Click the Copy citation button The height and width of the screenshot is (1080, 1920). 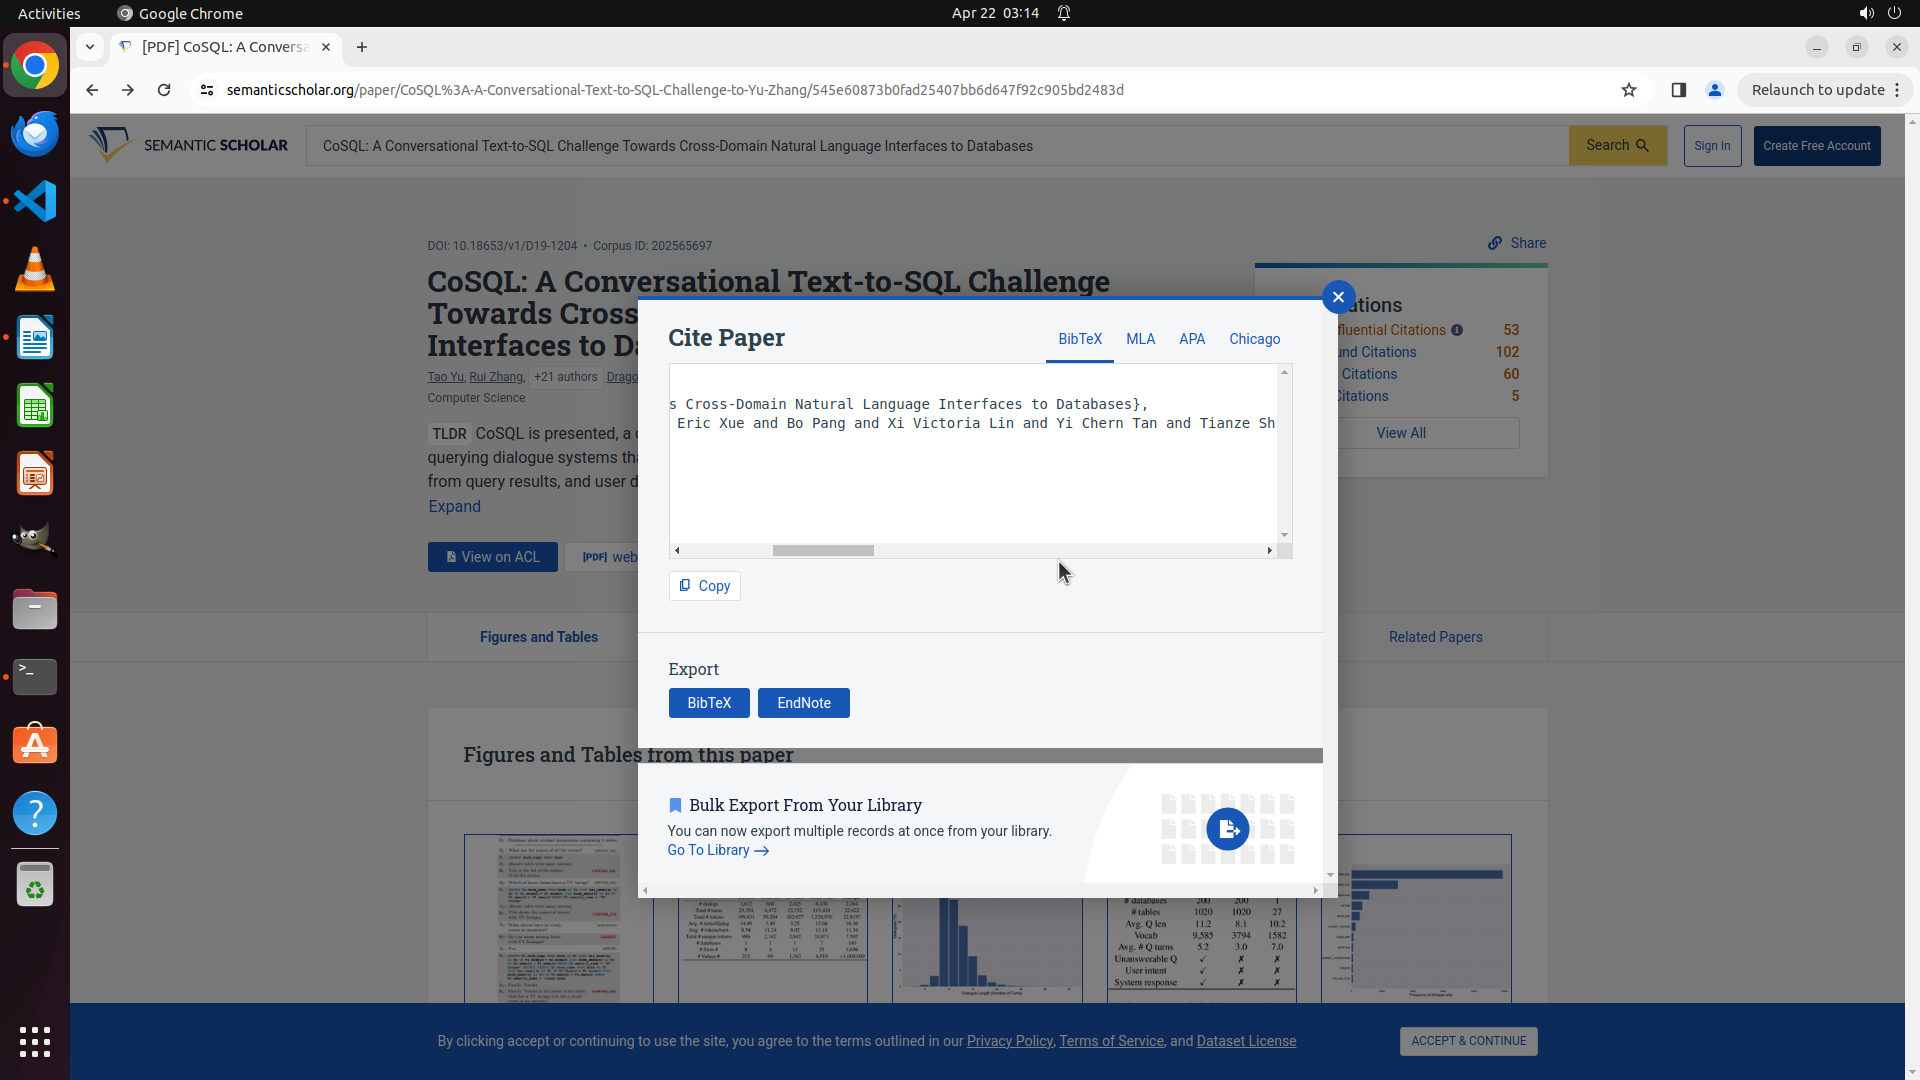[705, 586]
